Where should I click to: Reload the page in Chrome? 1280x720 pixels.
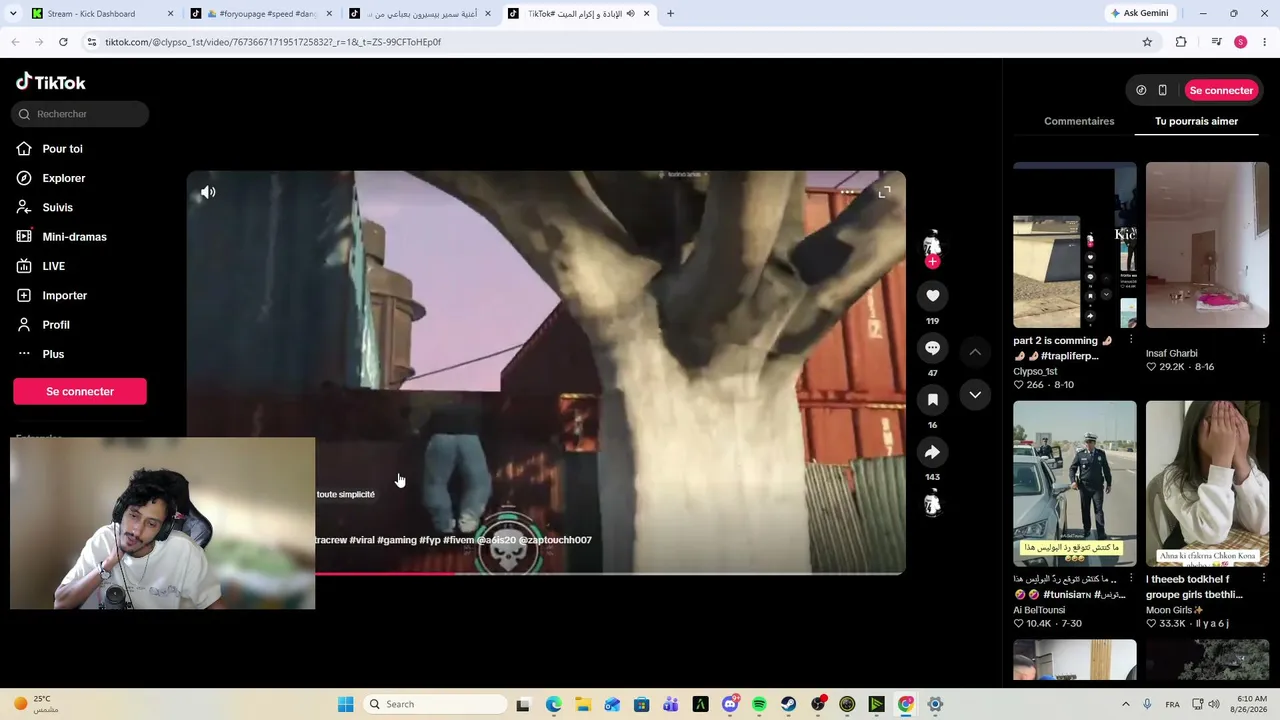[x=63, y=42]
